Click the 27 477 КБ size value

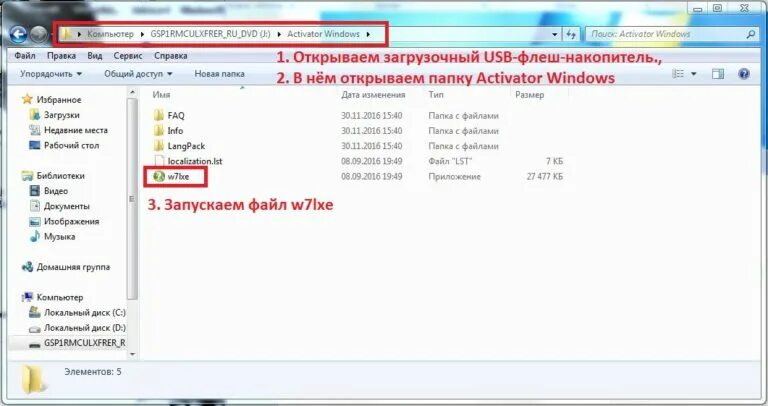pos(545,176)
